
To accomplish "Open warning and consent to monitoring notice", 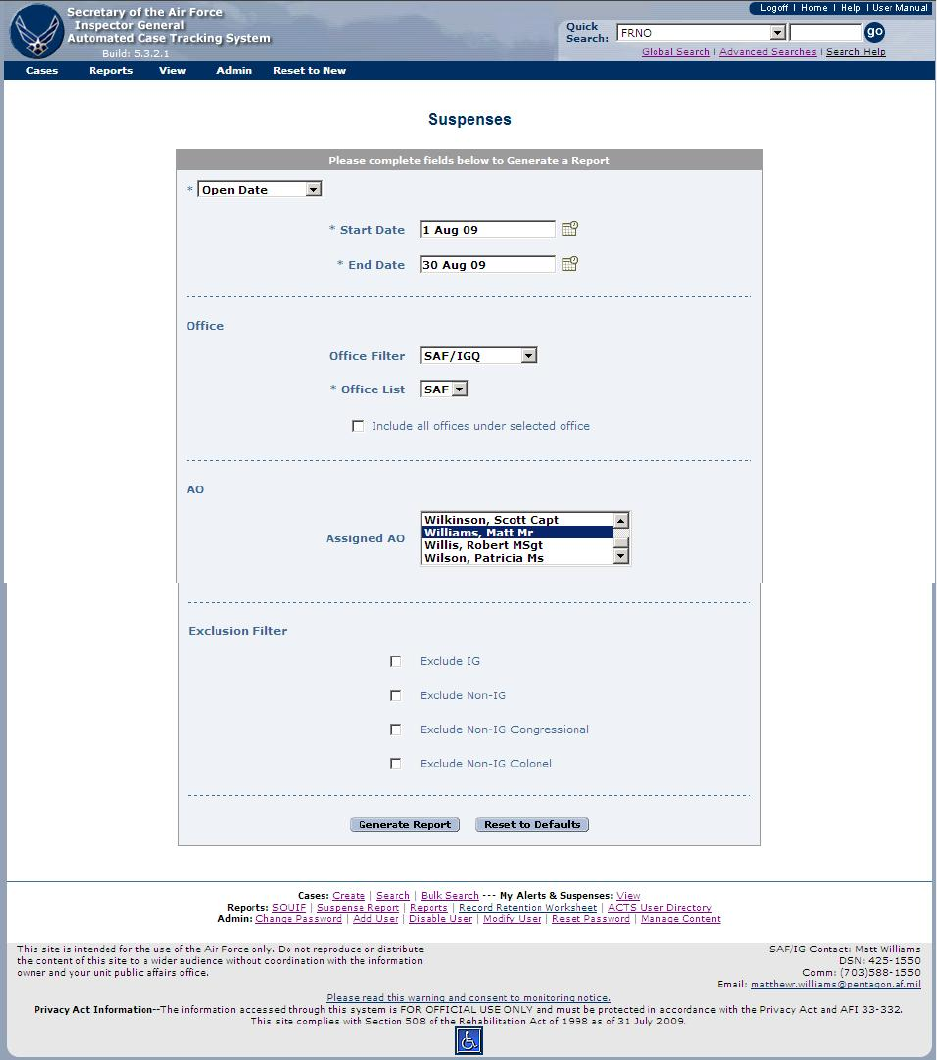I will pos(468,998).
